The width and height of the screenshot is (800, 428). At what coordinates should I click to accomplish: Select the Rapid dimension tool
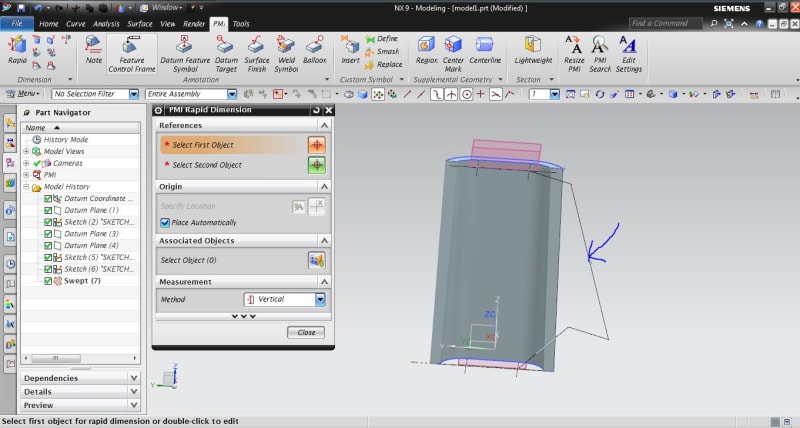[x=17, y=50]
